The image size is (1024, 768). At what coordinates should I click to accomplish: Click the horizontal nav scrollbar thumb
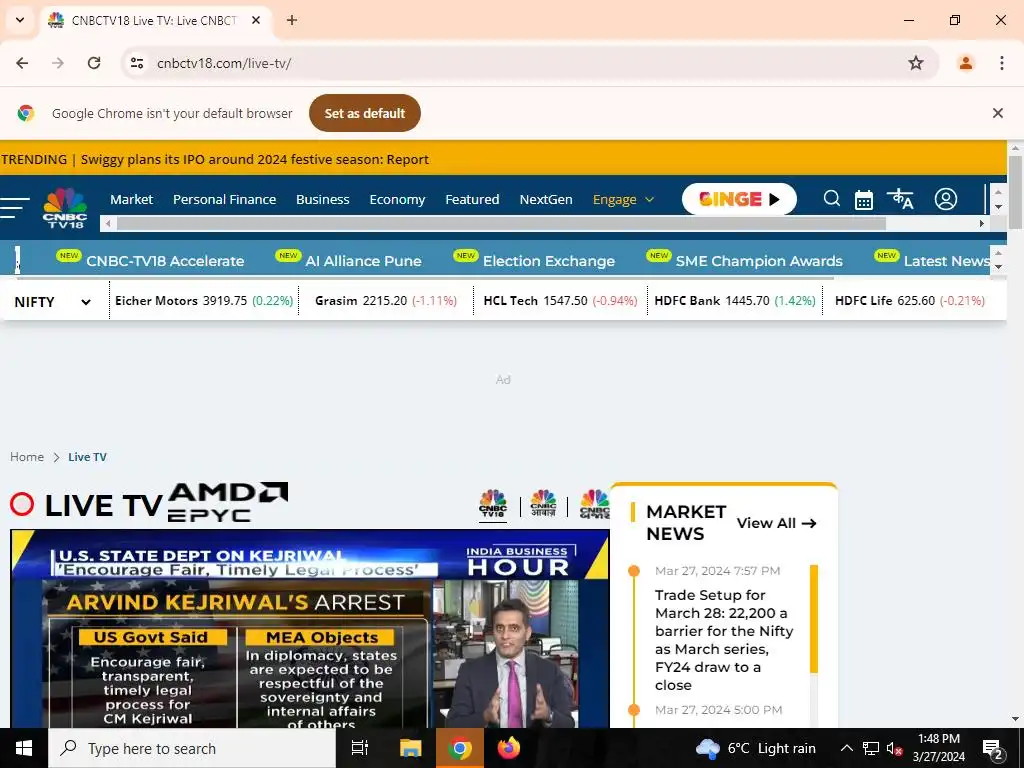coord(502,223)
